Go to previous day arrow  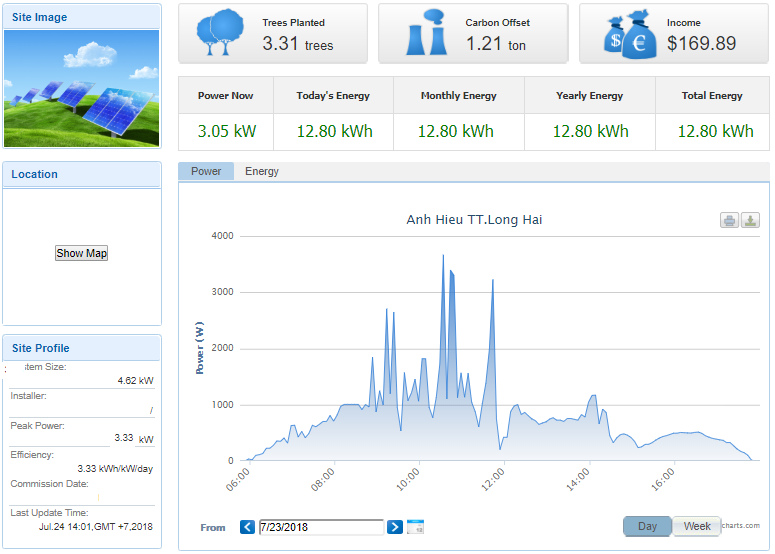click(x=248, y=527)
